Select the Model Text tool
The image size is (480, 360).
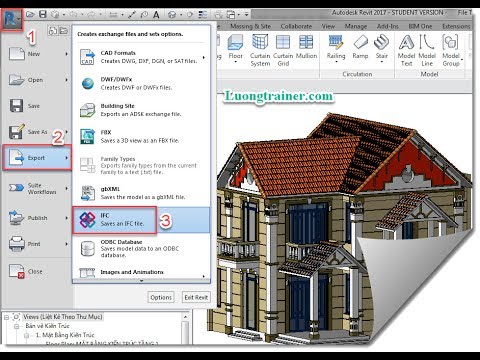pyautogui.click(x=406, y=50)
